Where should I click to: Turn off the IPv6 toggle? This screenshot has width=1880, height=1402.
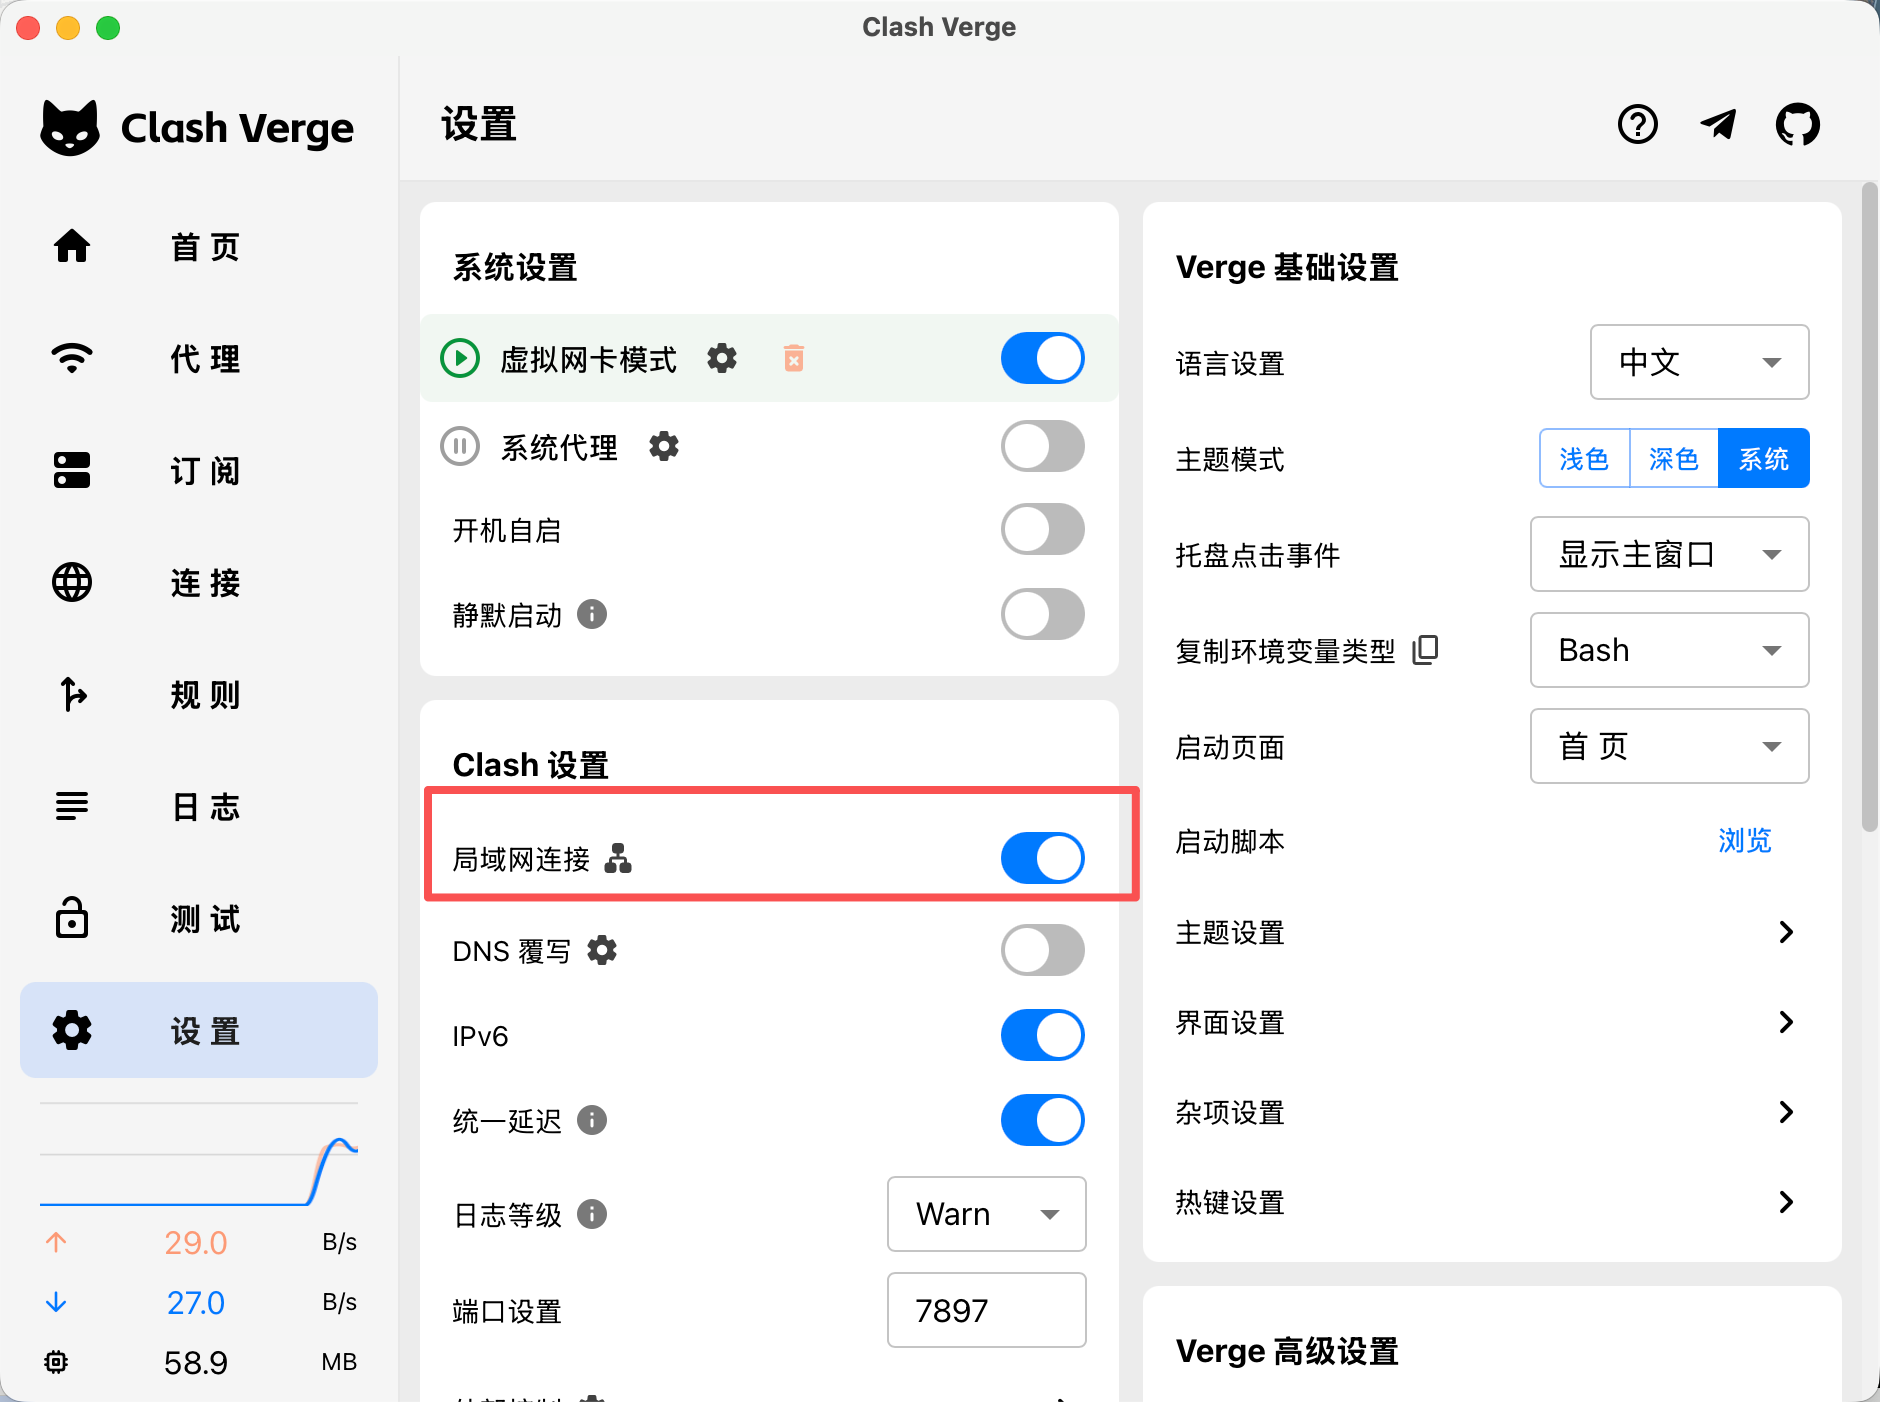point(1043,1035)
